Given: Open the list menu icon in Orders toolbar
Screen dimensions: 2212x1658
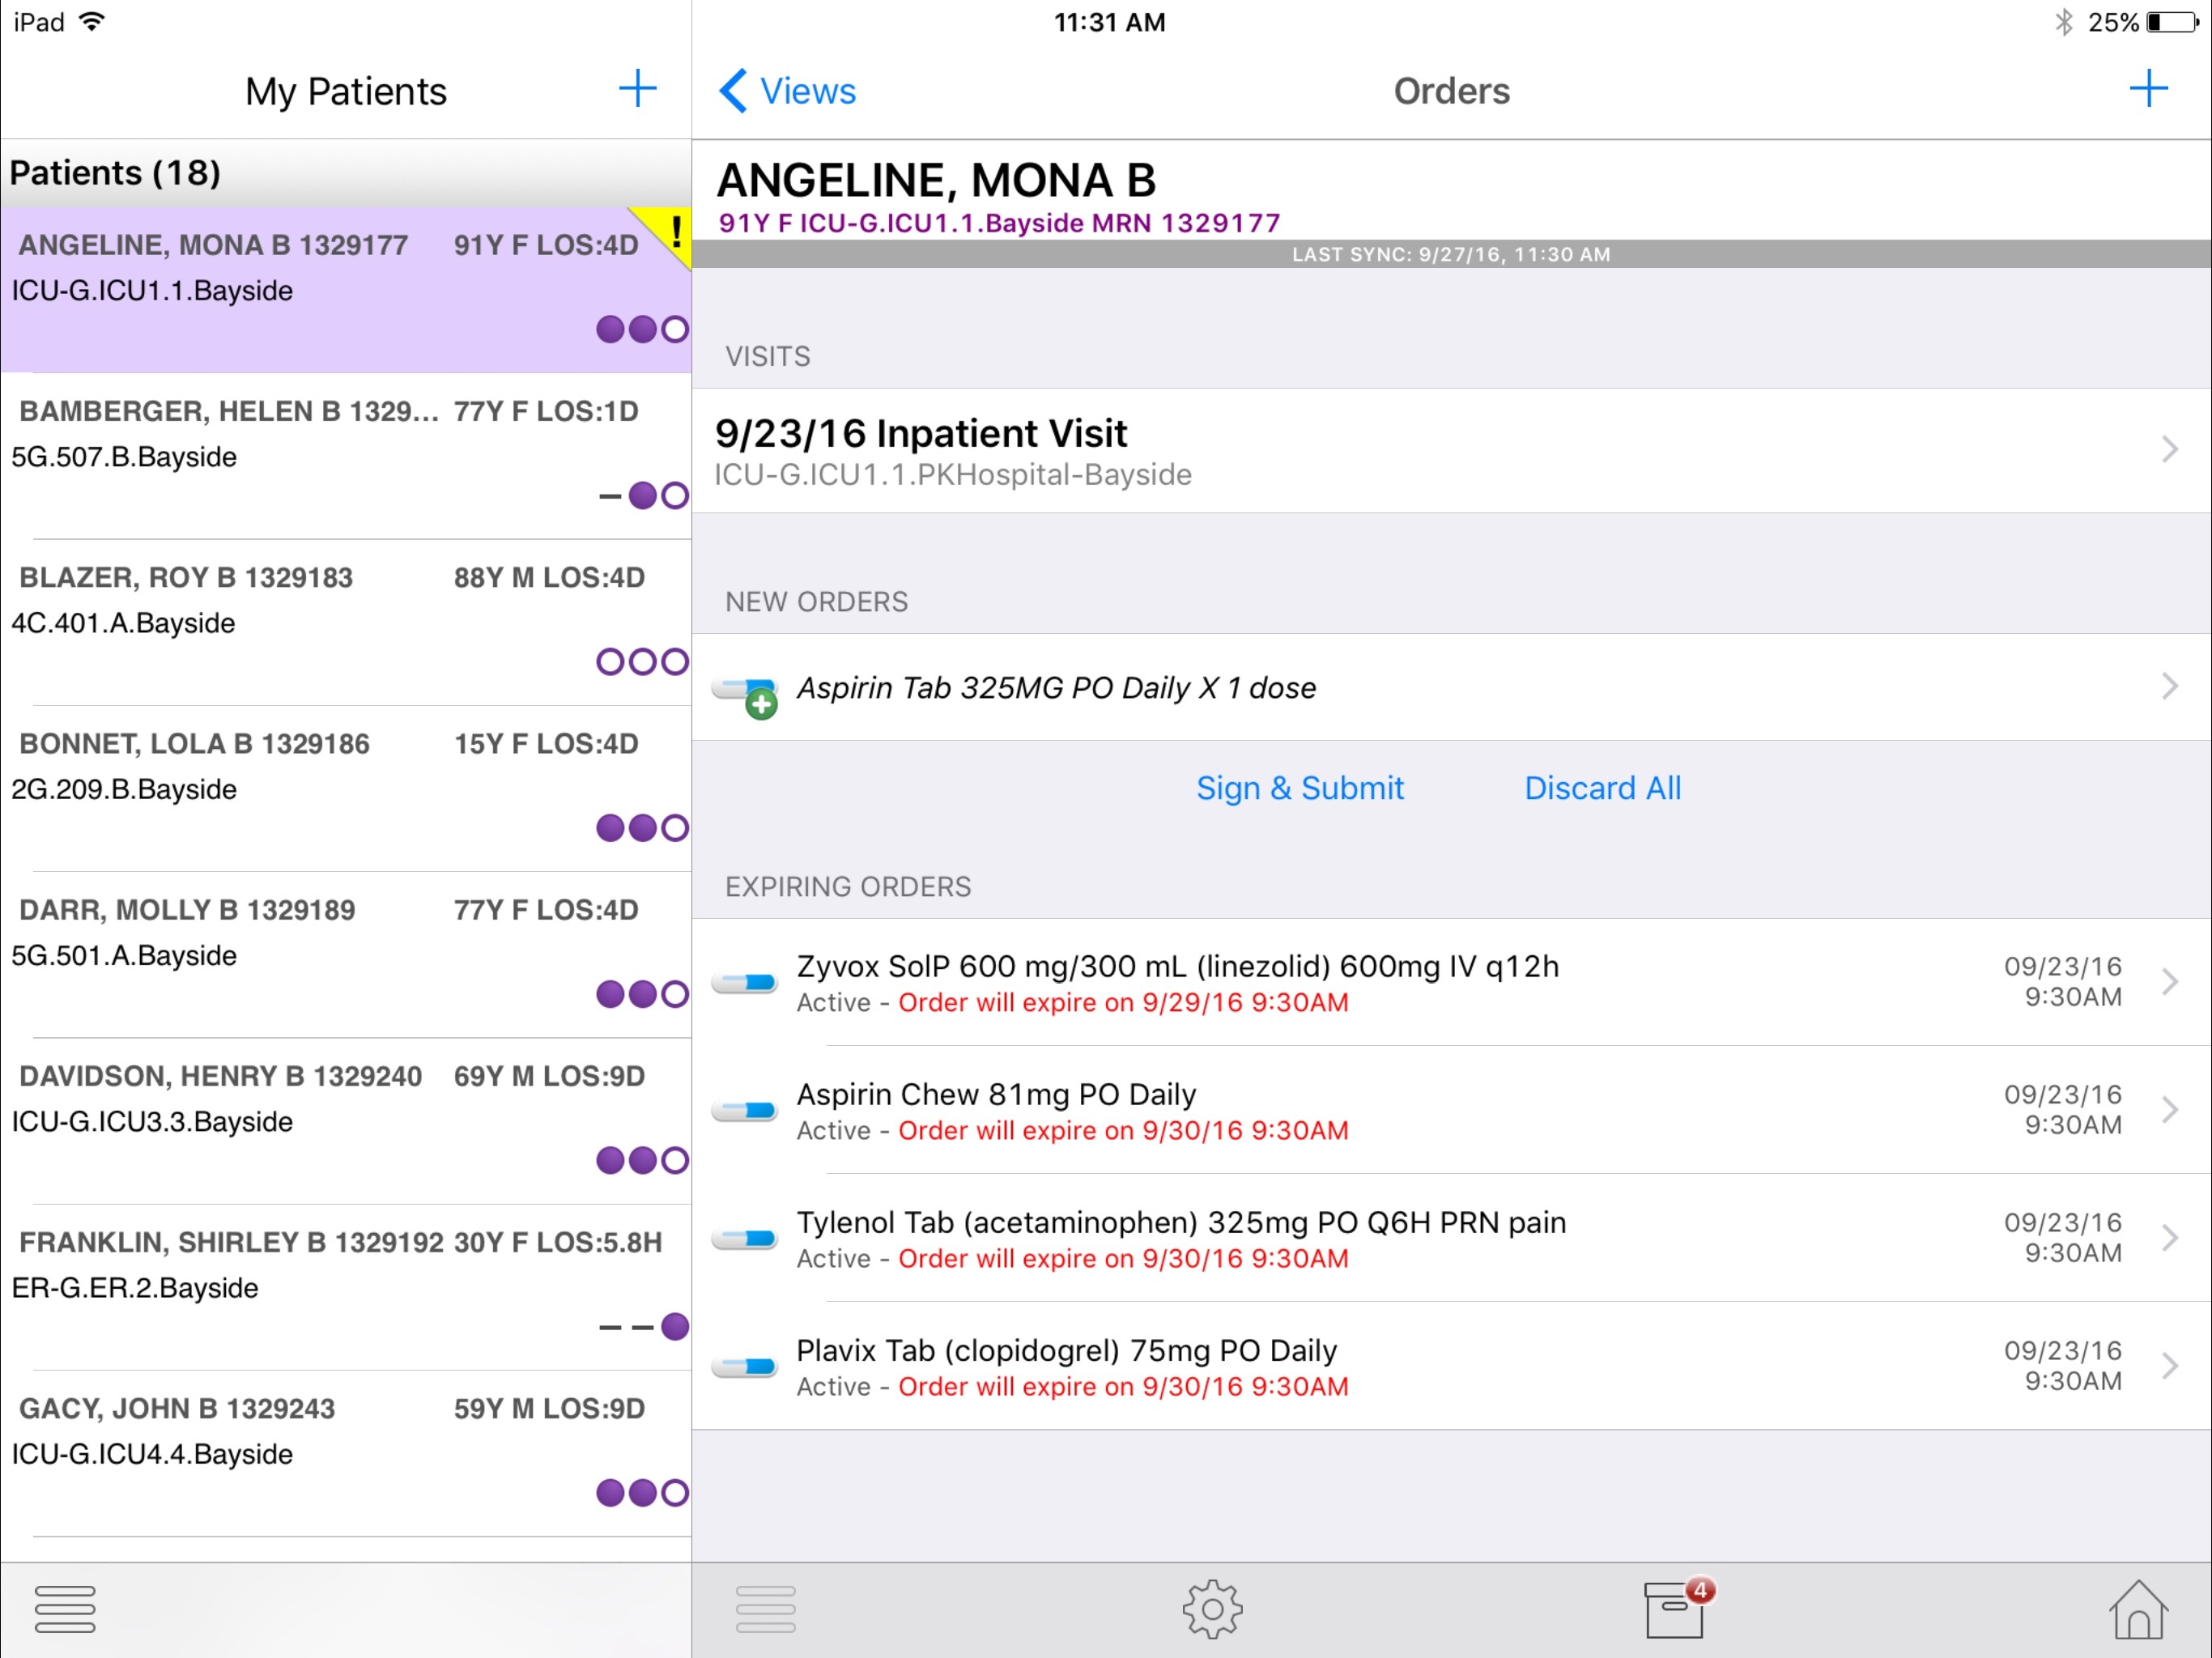Looking at the screenshot, I should click(x=765, y=1609).
